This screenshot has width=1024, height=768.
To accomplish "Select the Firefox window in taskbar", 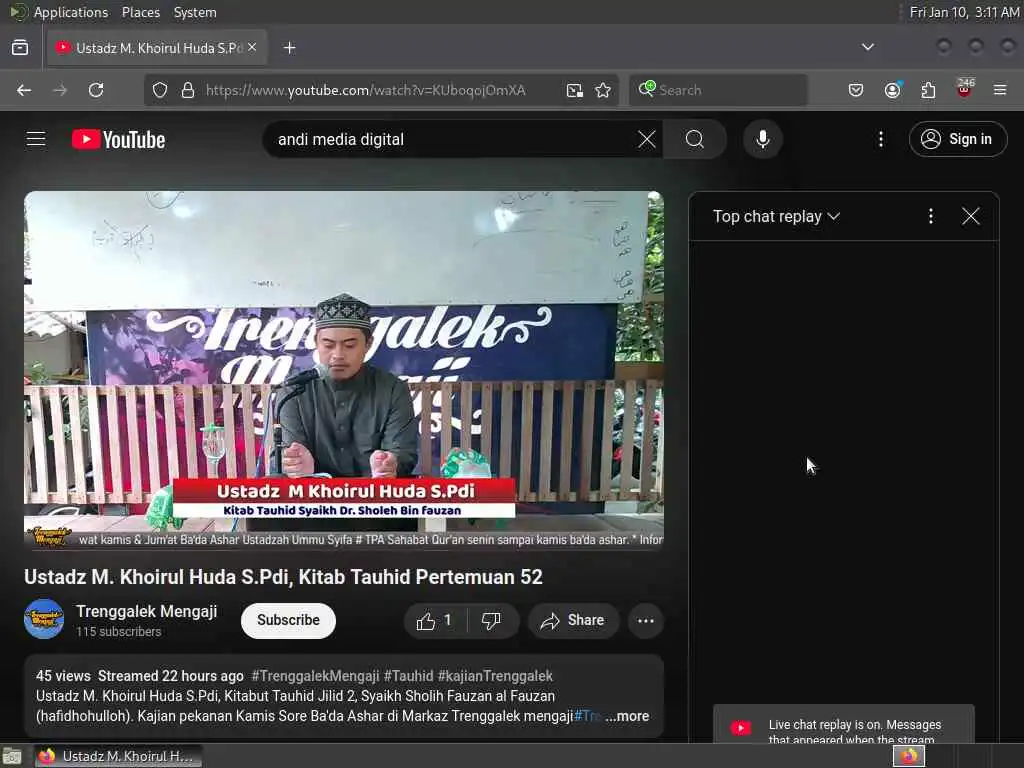I will coord(118,756).
